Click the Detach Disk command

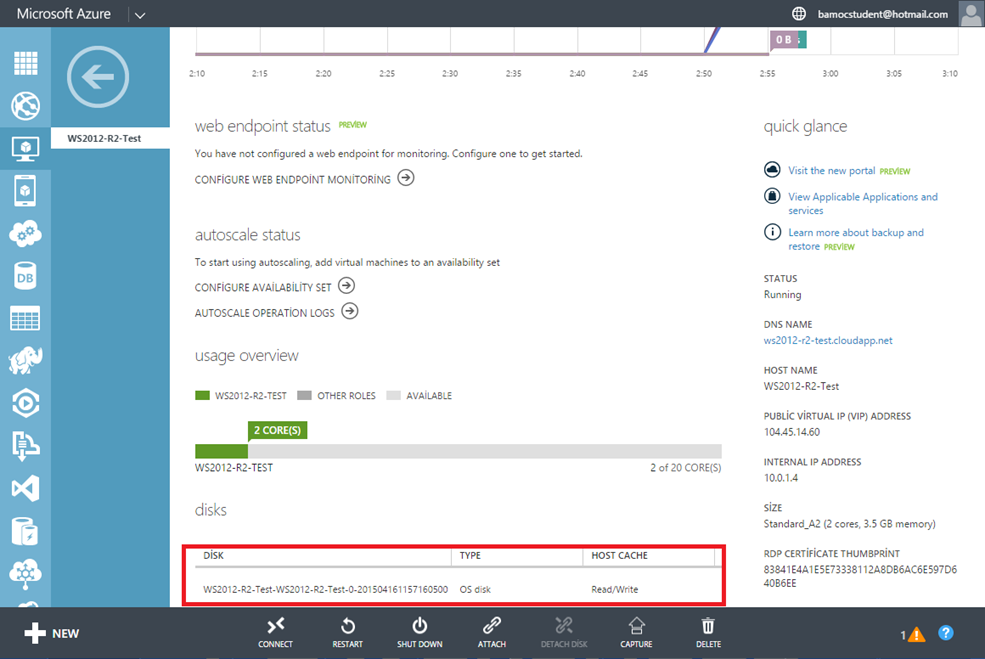pyautogui.click(x=563, y=633)
